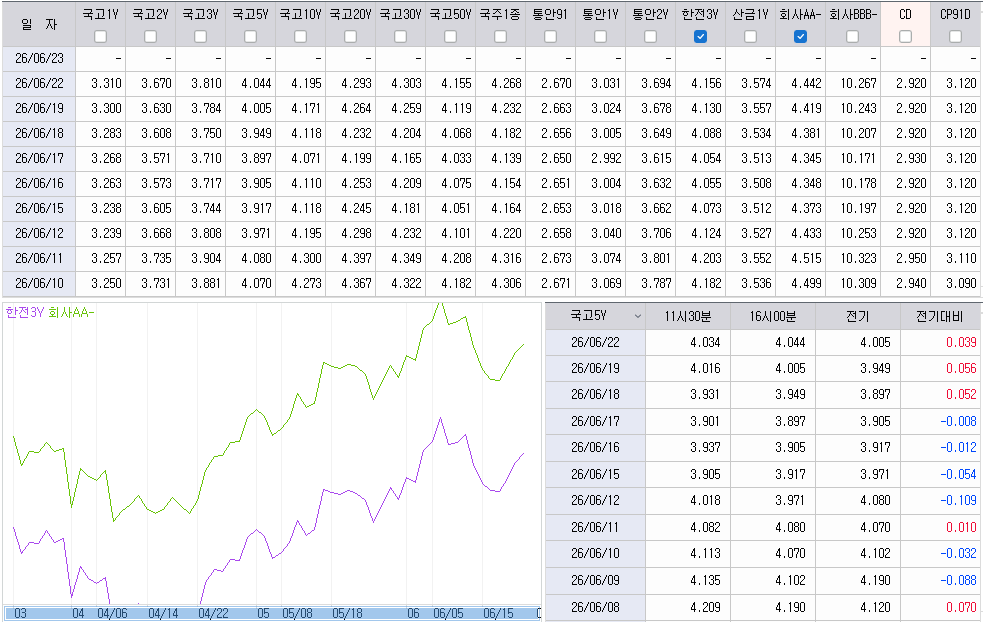
Task: Click the 일 자 column header
Action: tap(39, 24)
